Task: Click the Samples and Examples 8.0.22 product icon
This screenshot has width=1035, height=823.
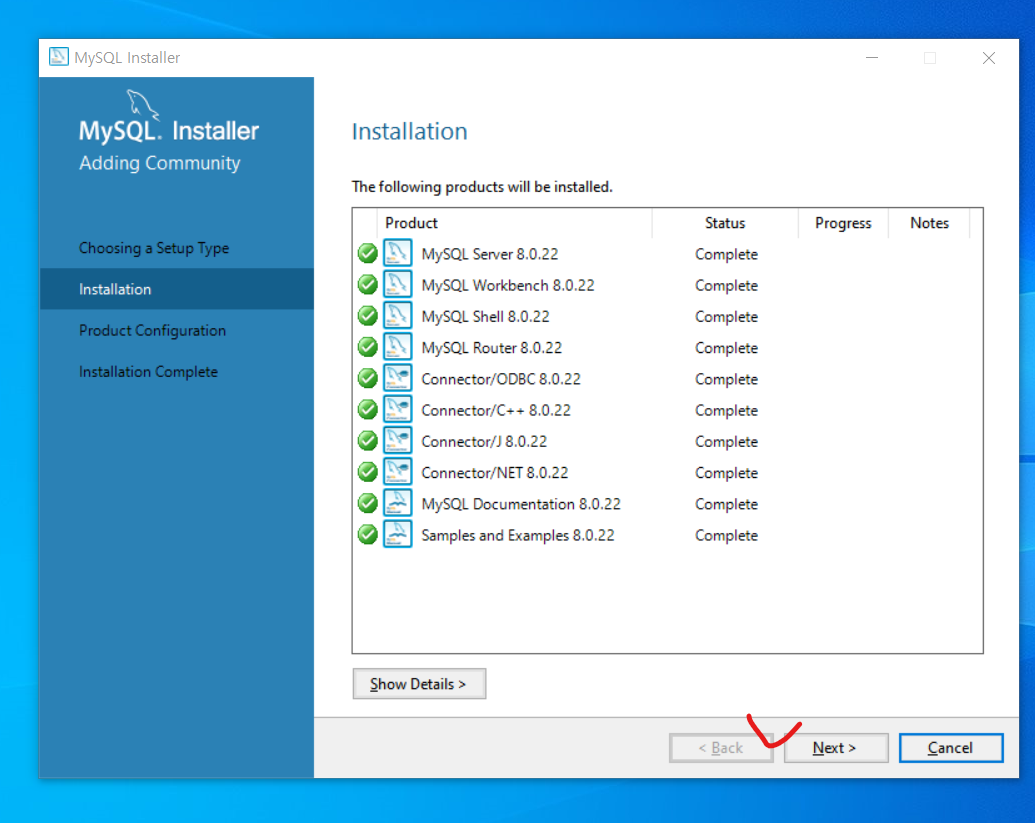Action: [x=397, y=535]
